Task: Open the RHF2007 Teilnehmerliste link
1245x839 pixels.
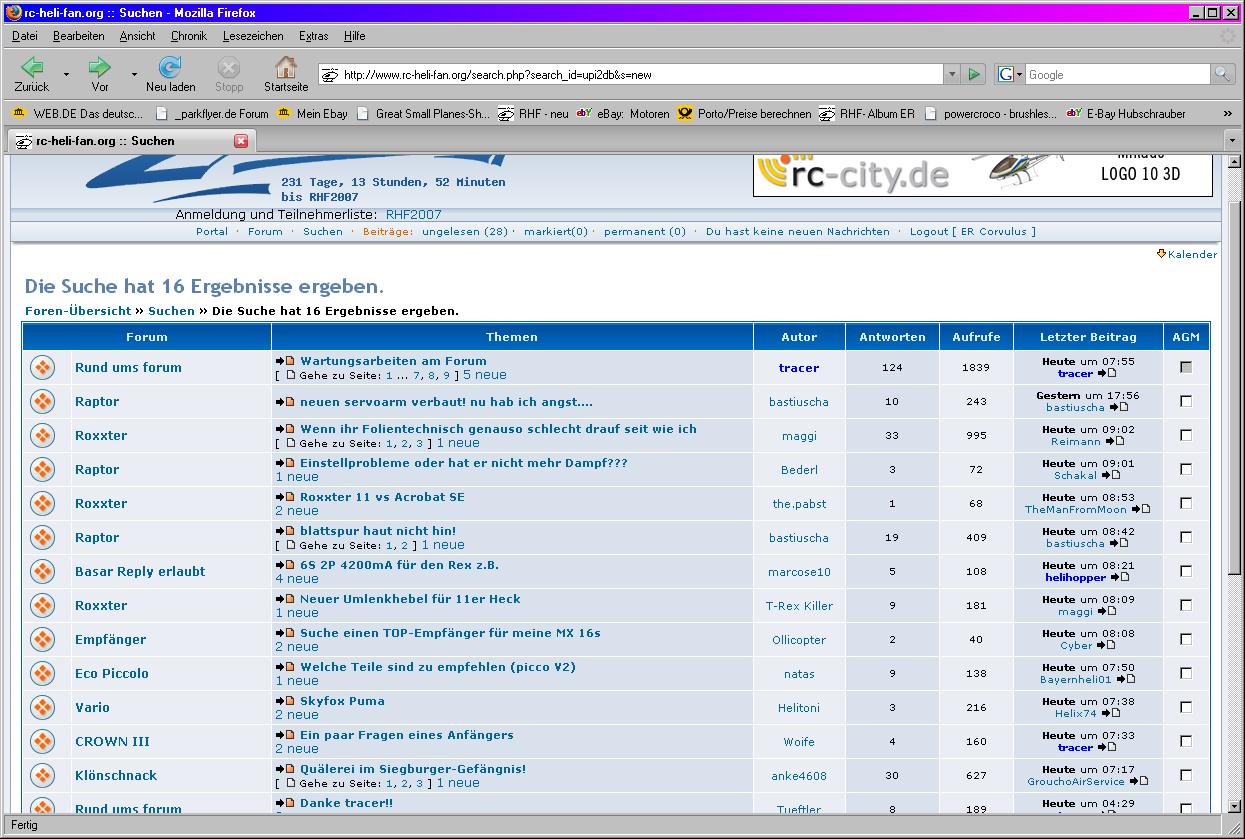Action: (414, 214)
